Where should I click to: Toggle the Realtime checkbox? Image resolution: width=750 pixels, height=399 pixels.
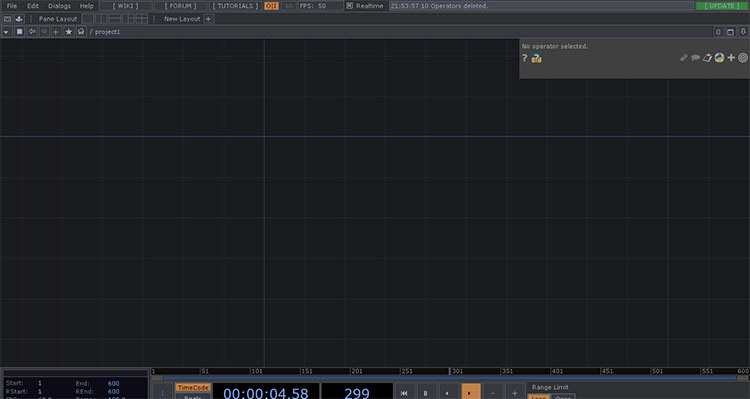click(350, 6)
